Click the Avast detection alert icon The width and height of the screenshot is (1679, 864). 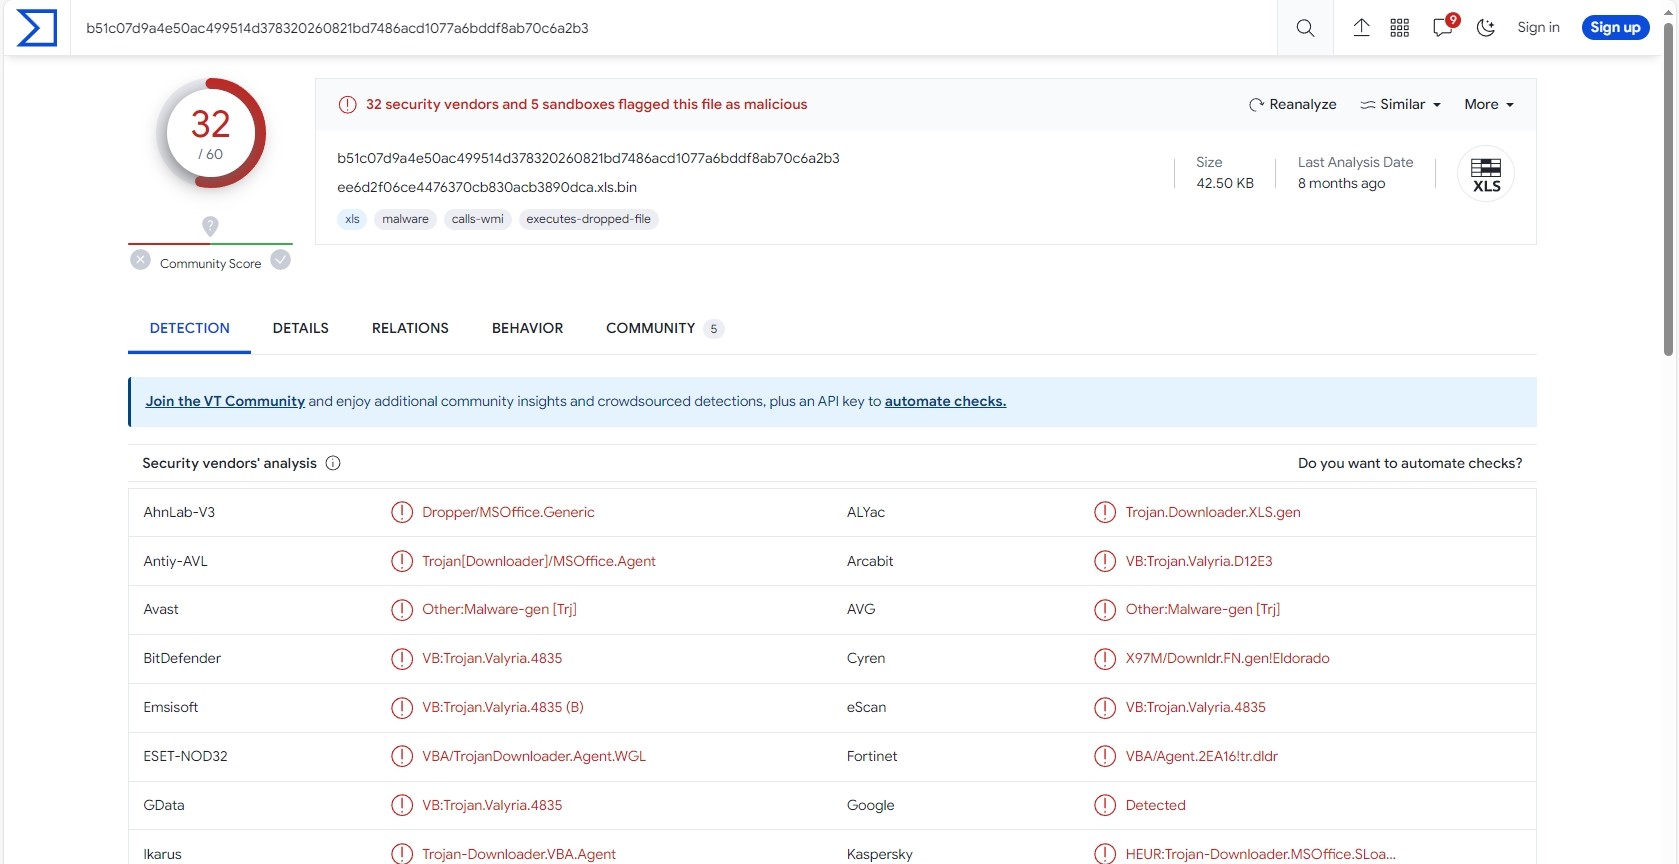click(402, 609)
